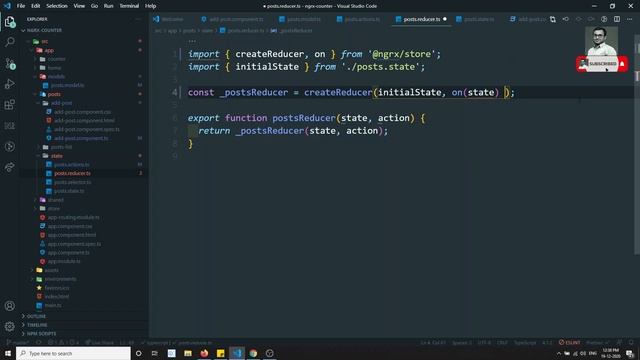Open Firefox from the taskbar
The width and height of the screenshot is (640, 360).
click(204, 353)
